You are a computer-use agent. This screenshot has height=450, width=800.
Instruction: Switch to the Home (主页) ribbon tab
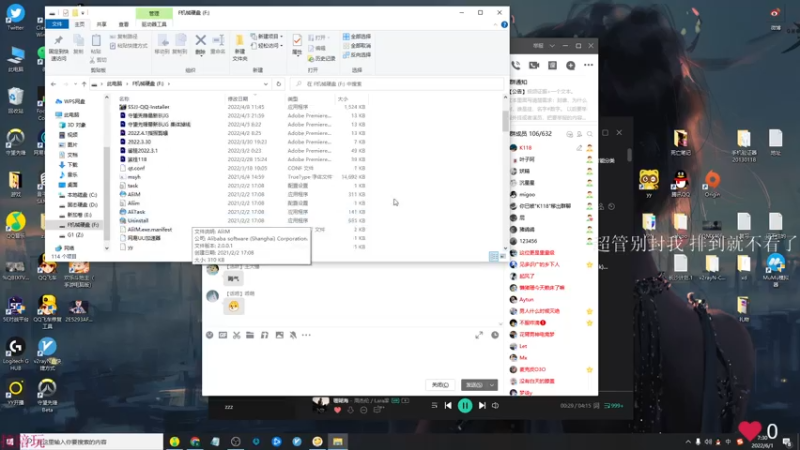(80, 24)
